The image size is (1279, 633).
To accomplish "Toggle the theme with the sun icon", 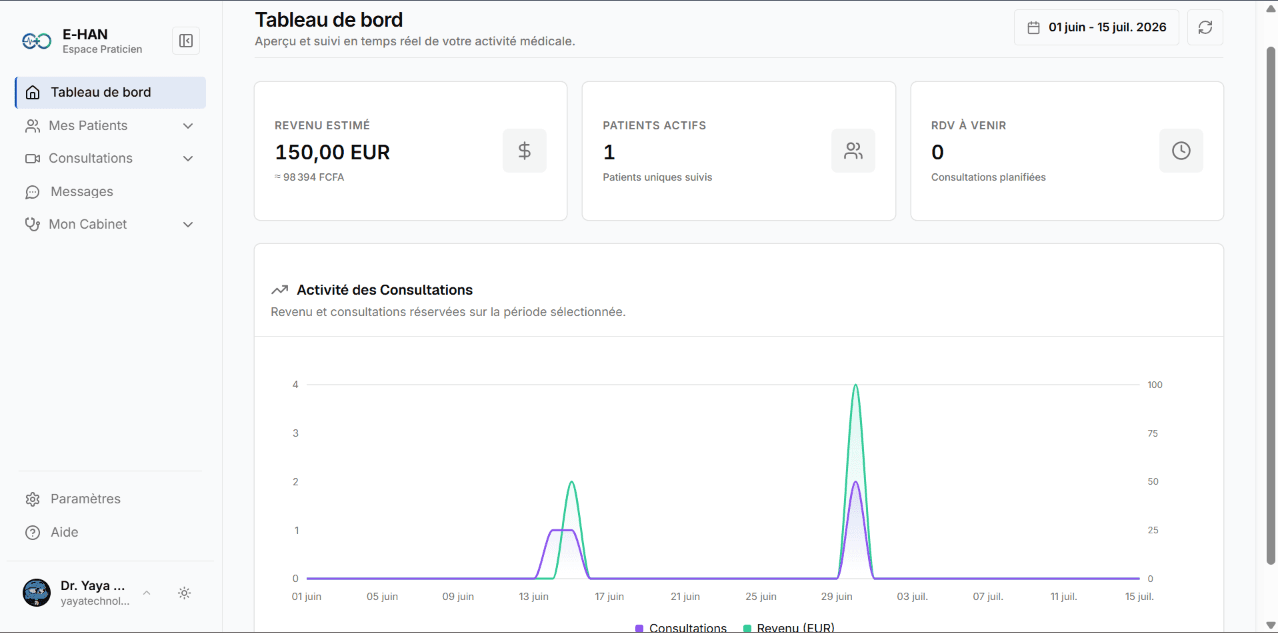I will click(184, 593).
